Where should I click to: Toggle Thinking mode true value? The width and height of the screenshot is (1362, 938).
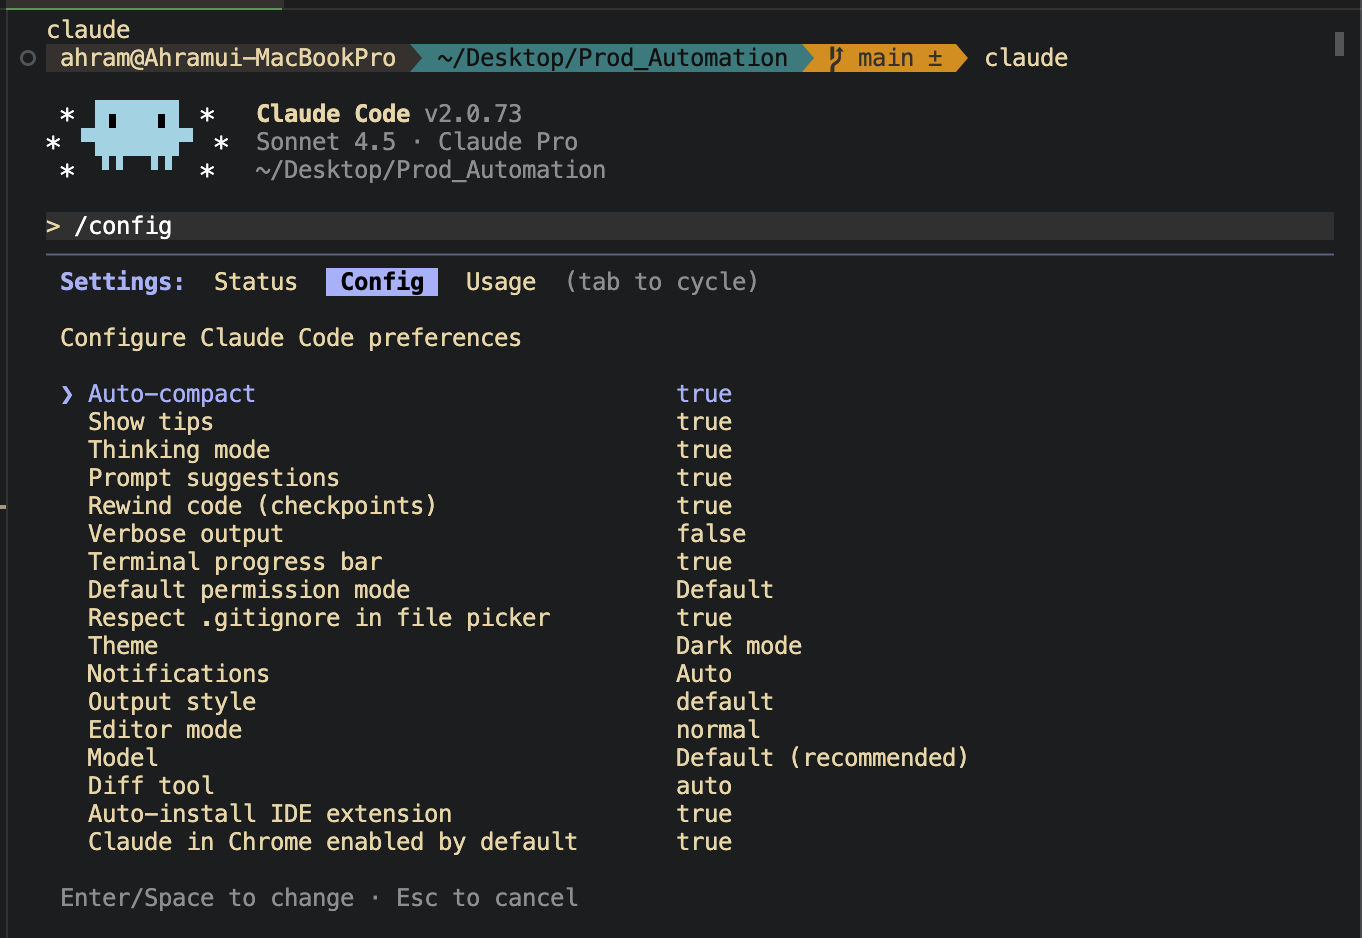tap(704, 450)
